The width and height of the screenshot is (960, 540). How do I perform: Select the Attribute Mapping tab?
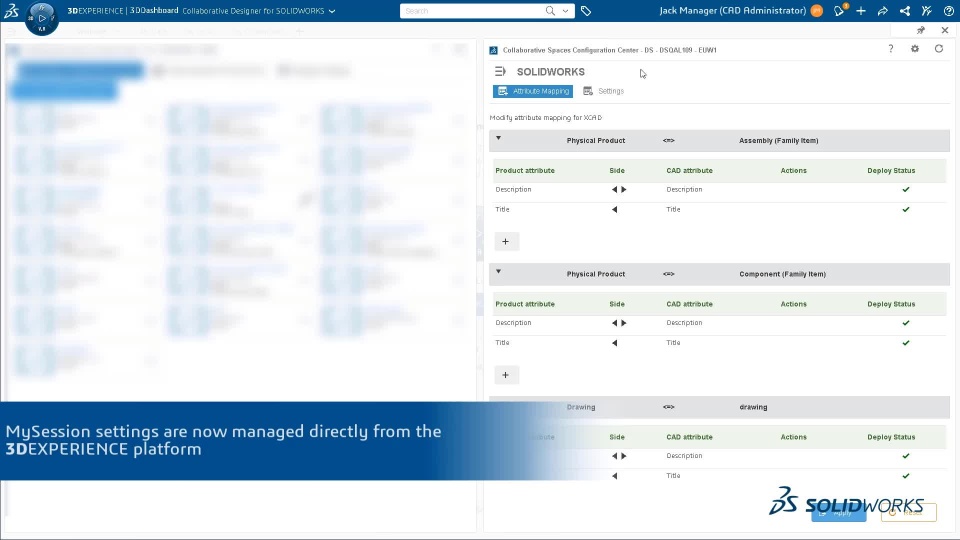pyautogui.click(x=533, y=91)
